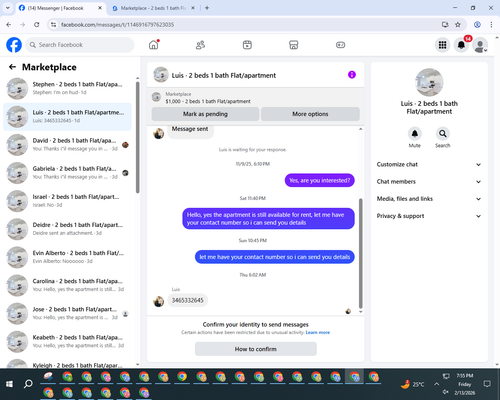Mute this conversation with bell icon
500x400 pixels.
[415, 134]
